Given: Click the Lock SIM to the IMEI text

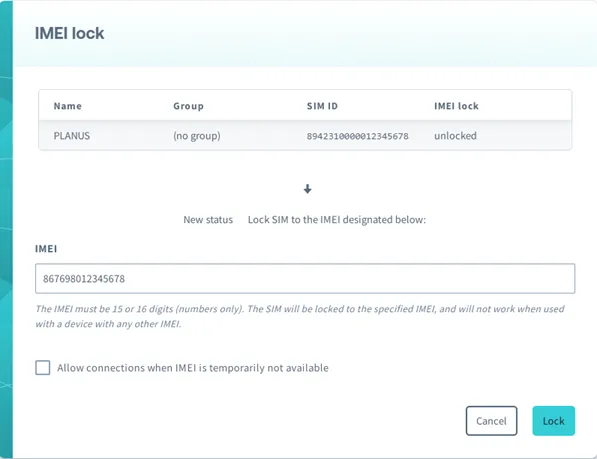Looking at the screenshot, I should (x=337, y=220).
